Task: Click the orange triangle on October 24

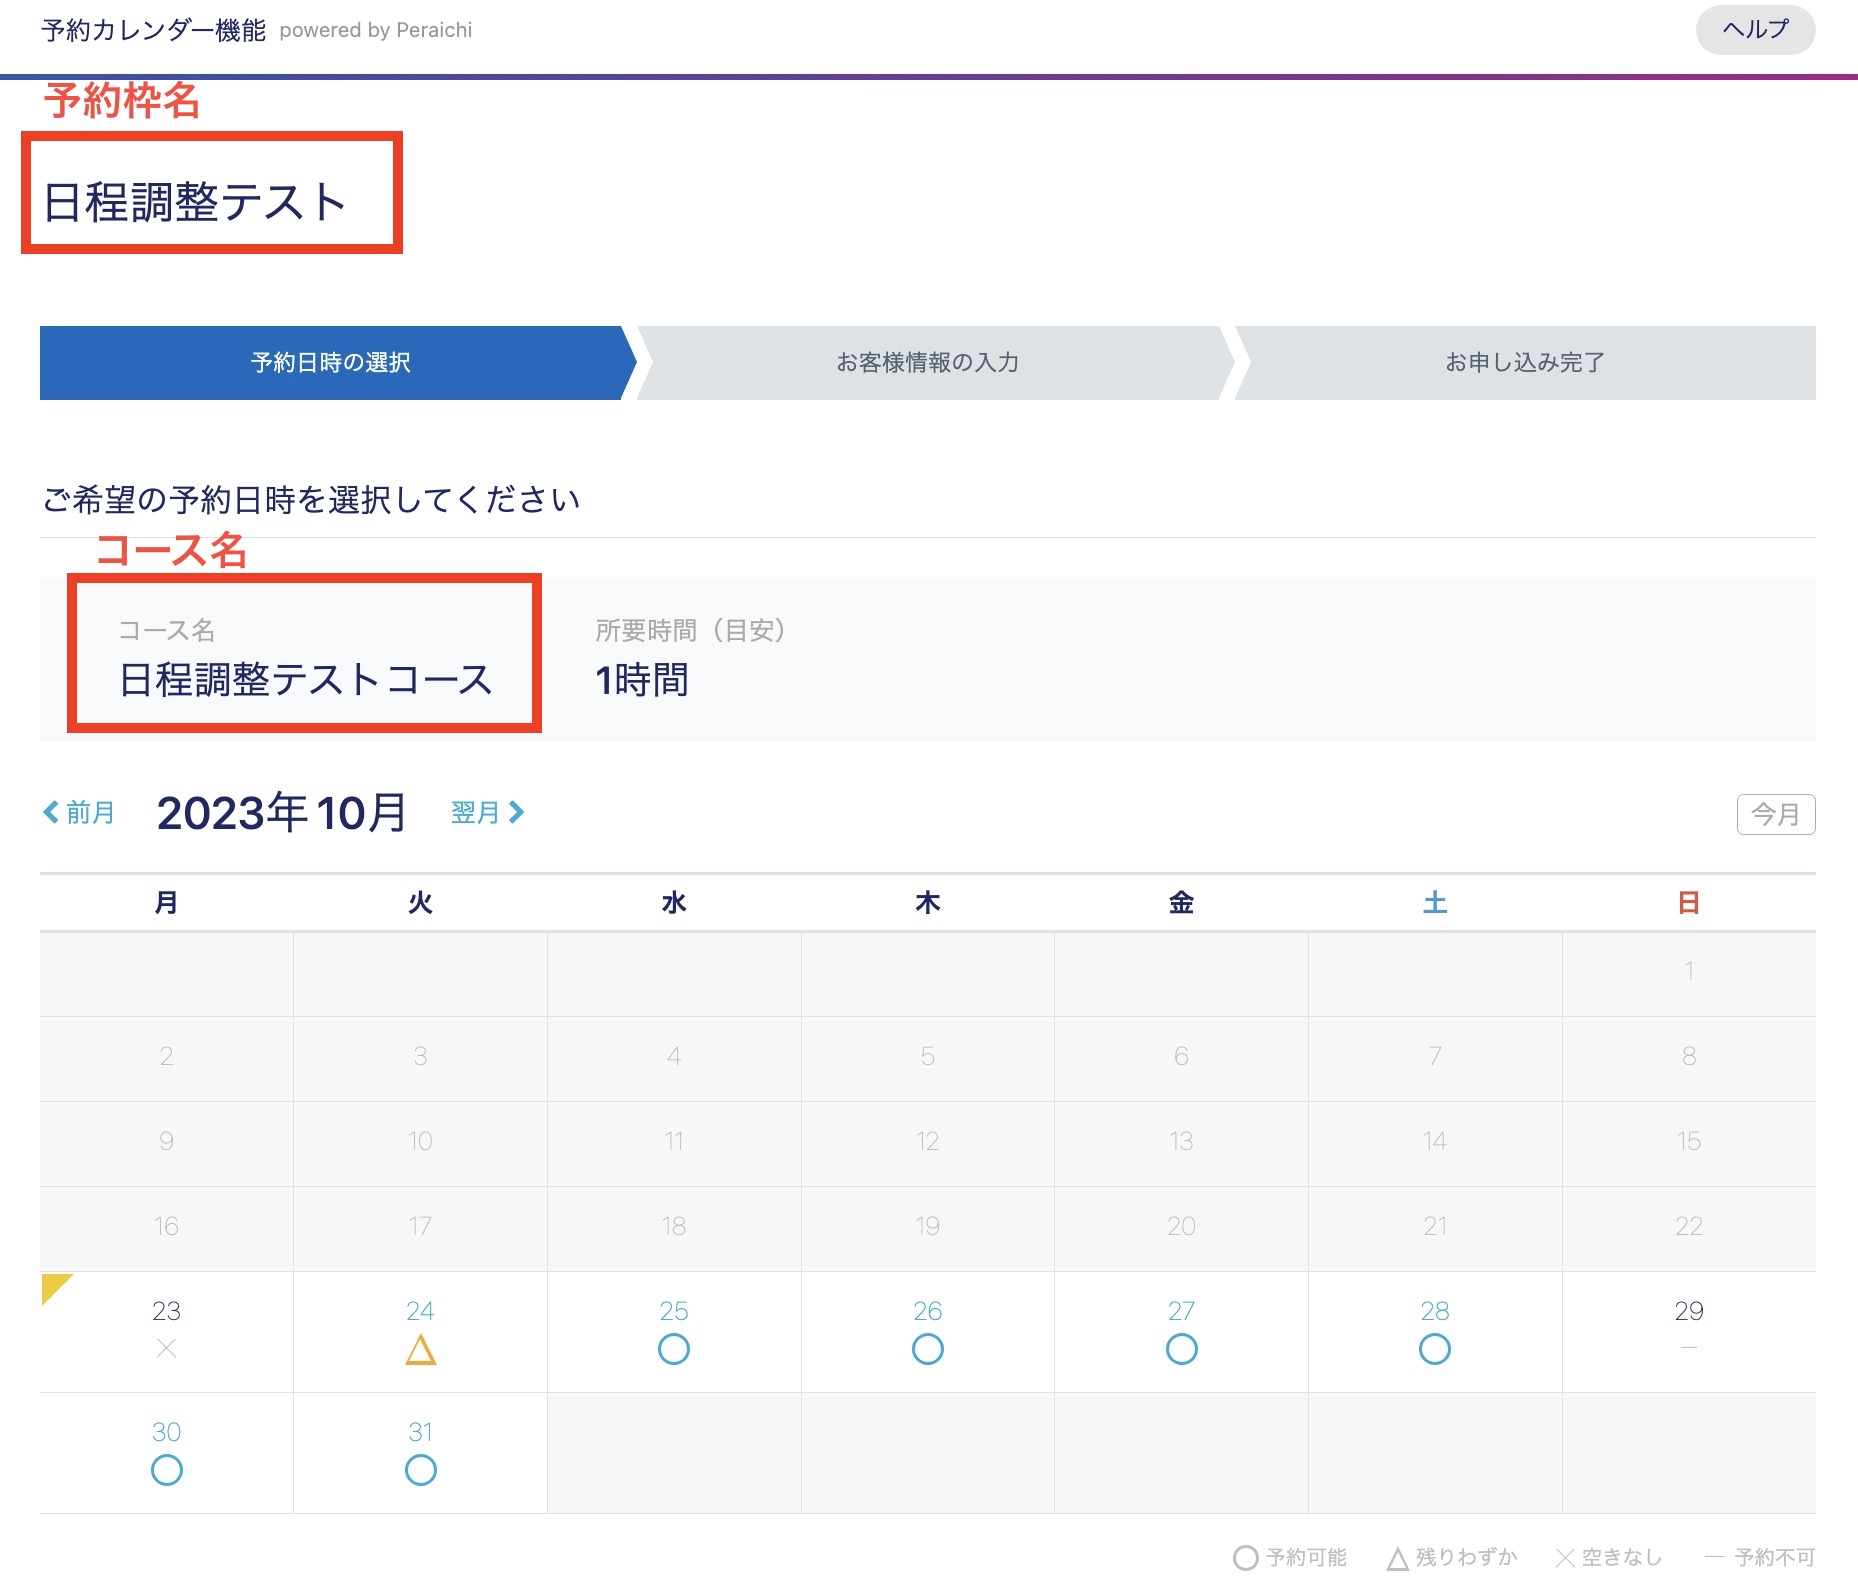Action: point(420,1350)
